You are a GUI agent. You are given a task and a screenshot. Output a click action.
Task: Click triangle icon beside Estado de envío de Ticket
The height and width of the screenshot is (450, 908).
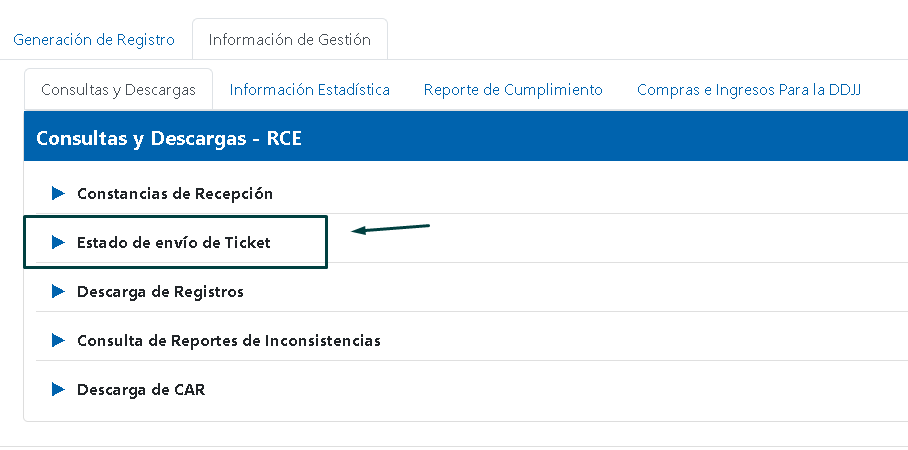click(58, 242)
